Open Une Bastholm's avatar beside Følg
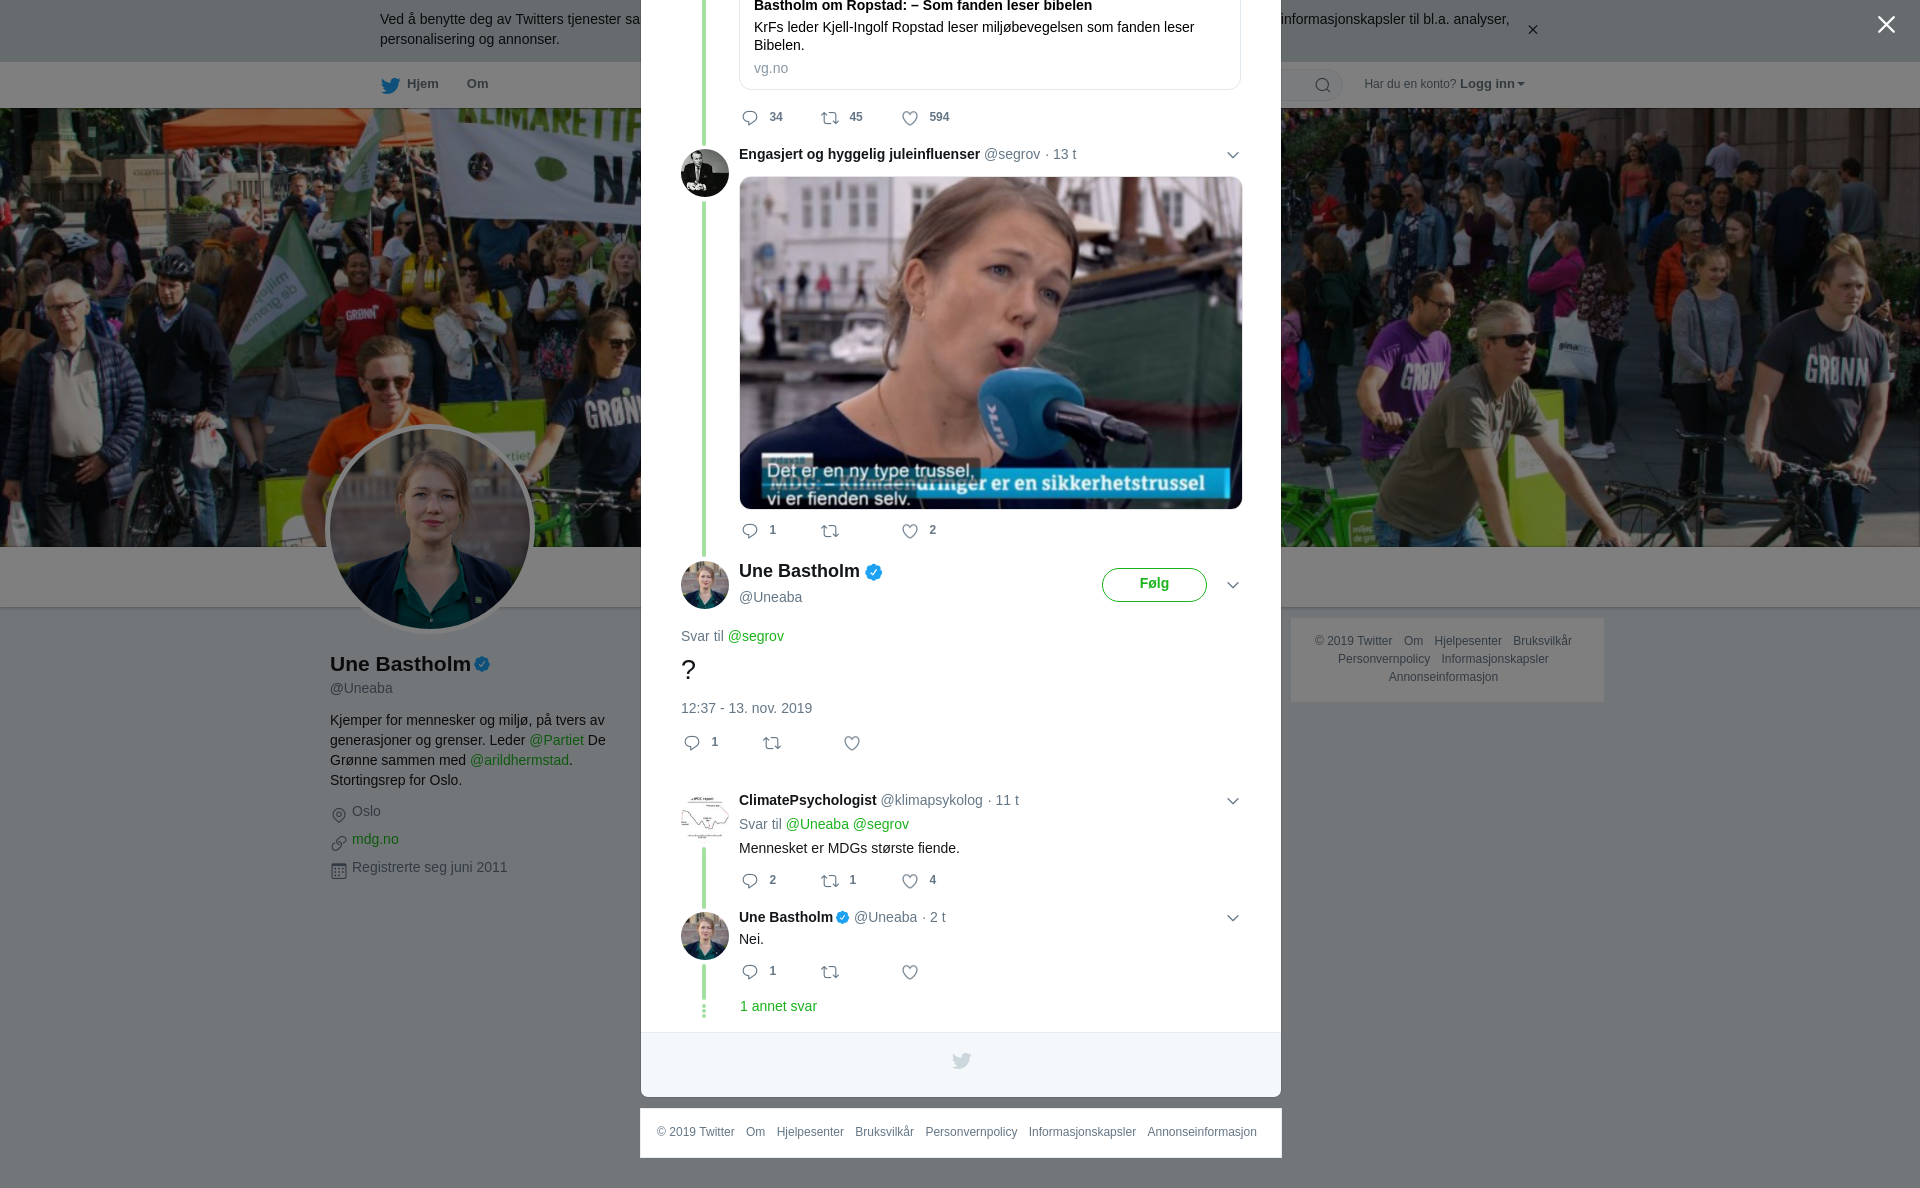The height and width of the screenshot is (1188, 1920). point(705,585)
